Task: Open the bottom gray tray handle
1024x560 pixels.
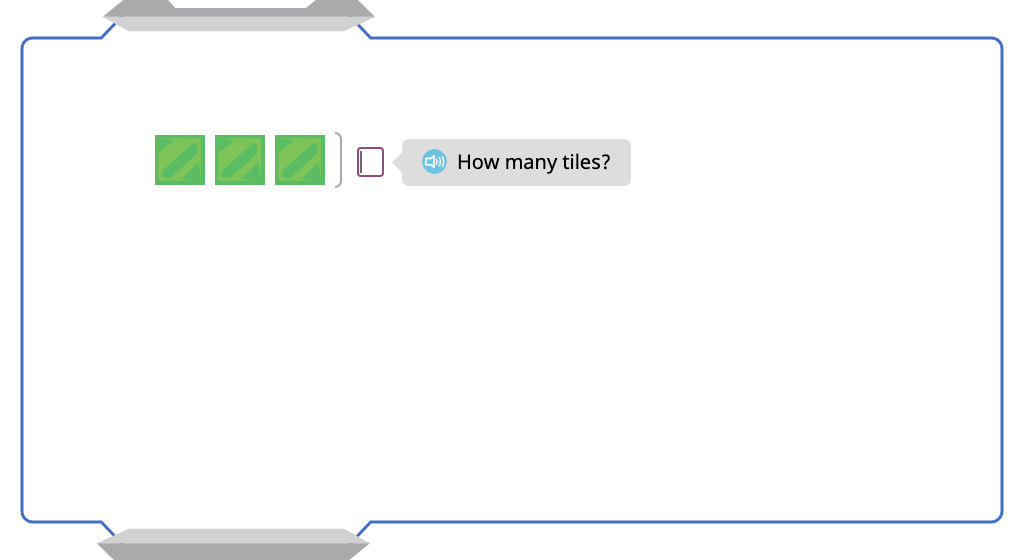Action: click(233, 544)
